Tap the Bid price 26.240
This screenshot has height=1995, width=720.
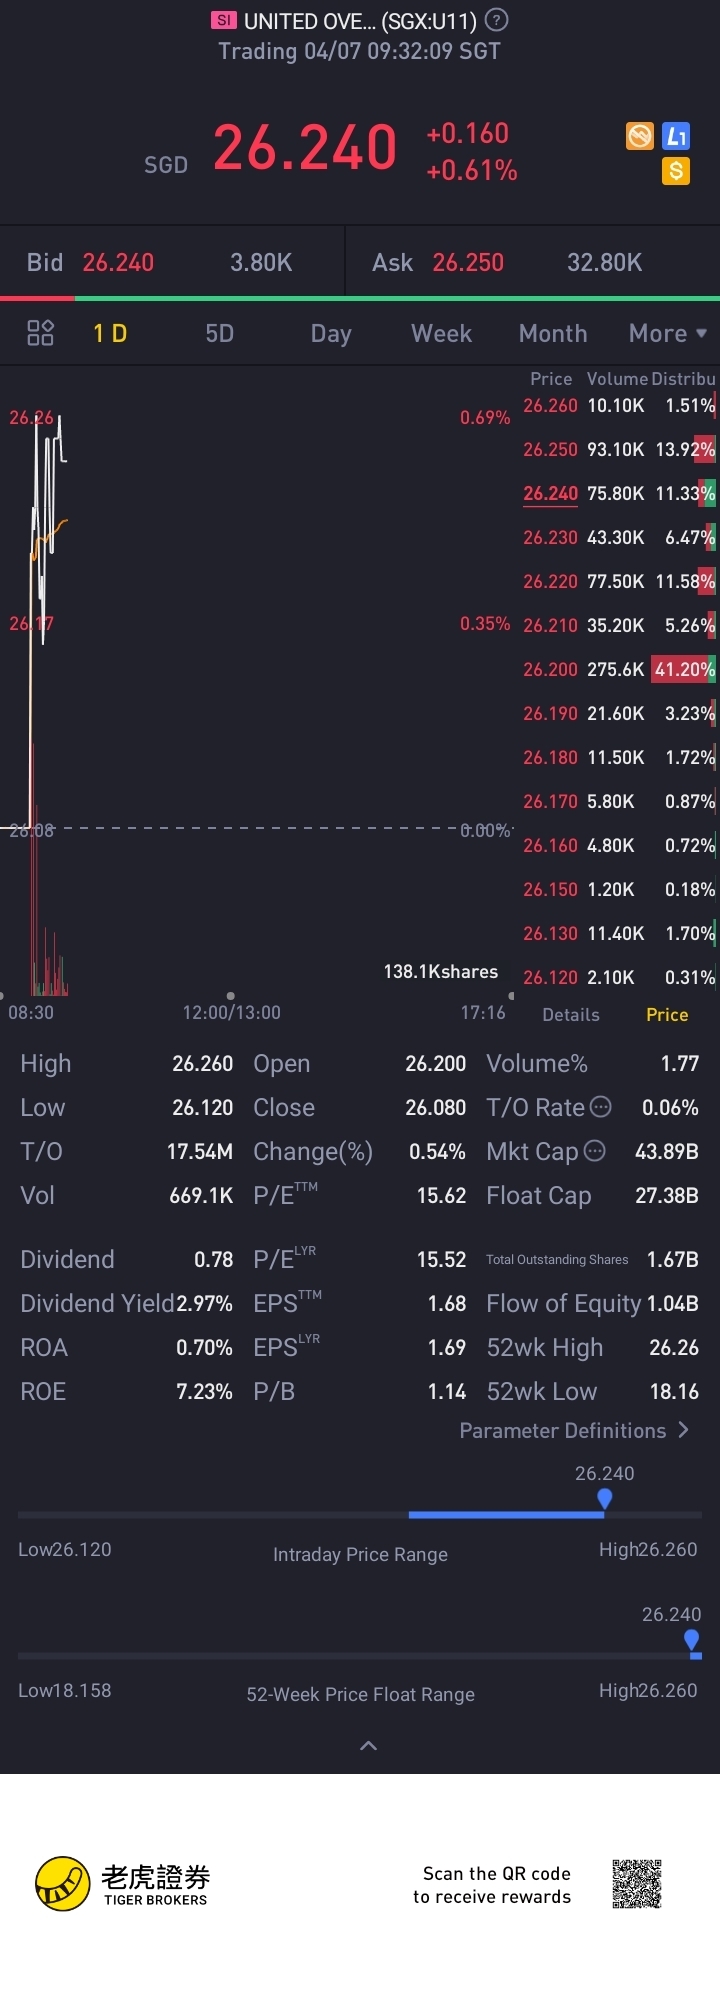(118, 263)
